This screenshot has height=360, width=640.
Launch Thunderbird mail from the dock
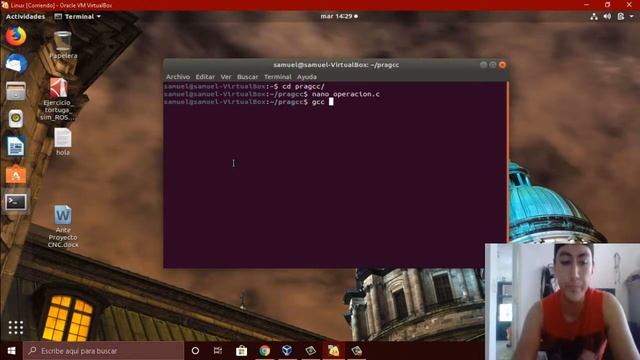[16, 64]
